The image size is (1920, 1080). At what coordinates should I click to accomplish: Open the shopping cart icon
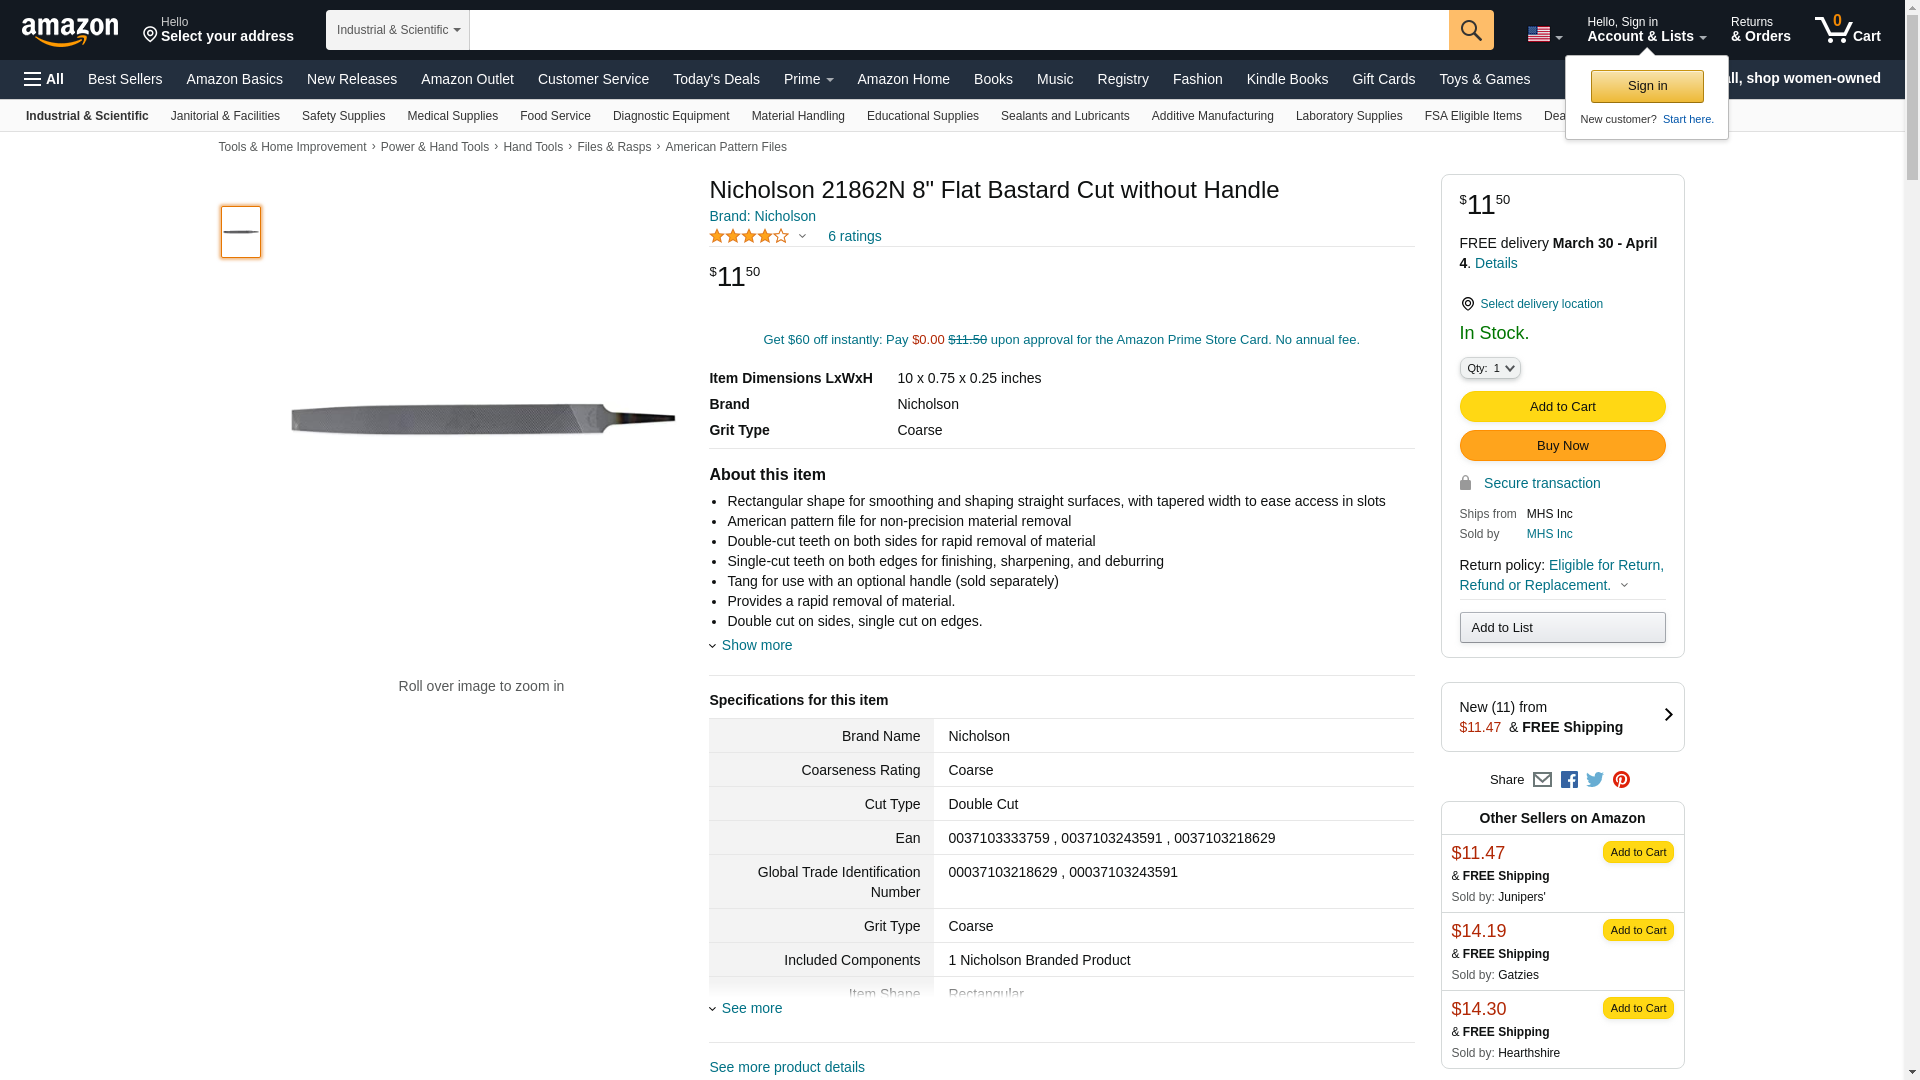[x=1847, y=30]
